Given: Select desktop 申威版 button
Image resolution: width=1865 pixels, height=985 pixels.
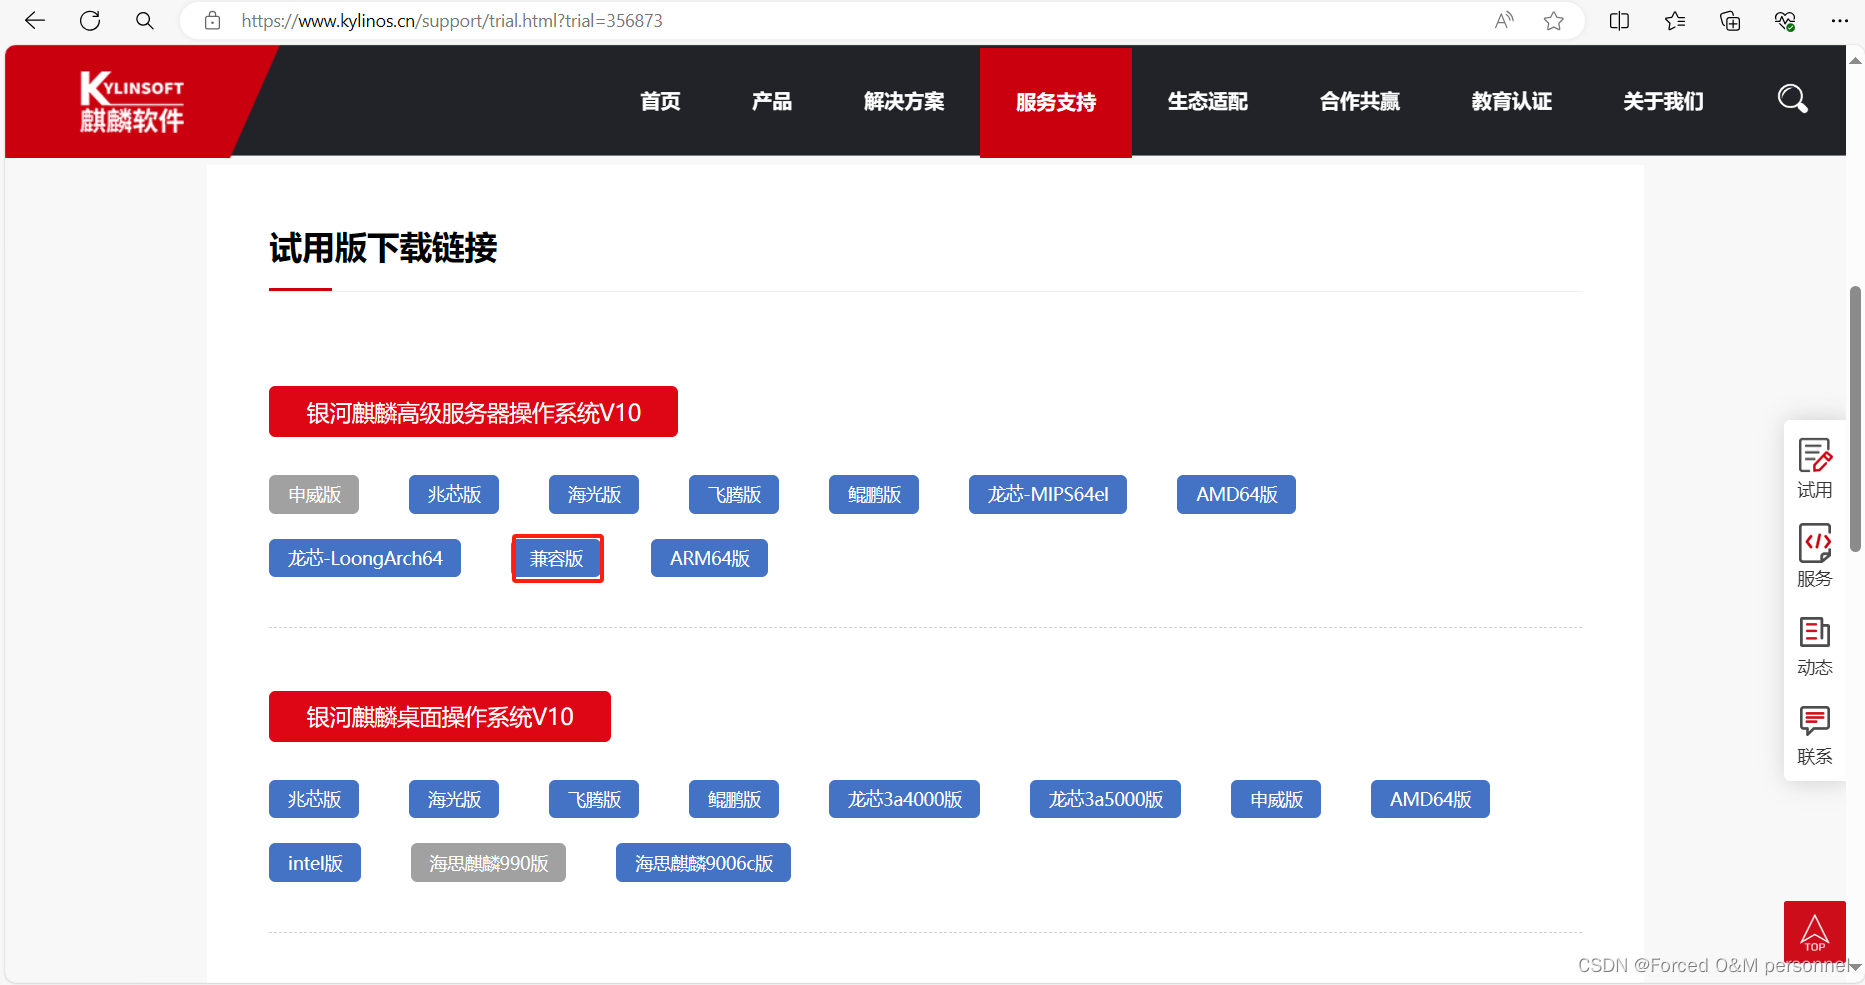Looking at the screenshot, I should coord(1276,799).
